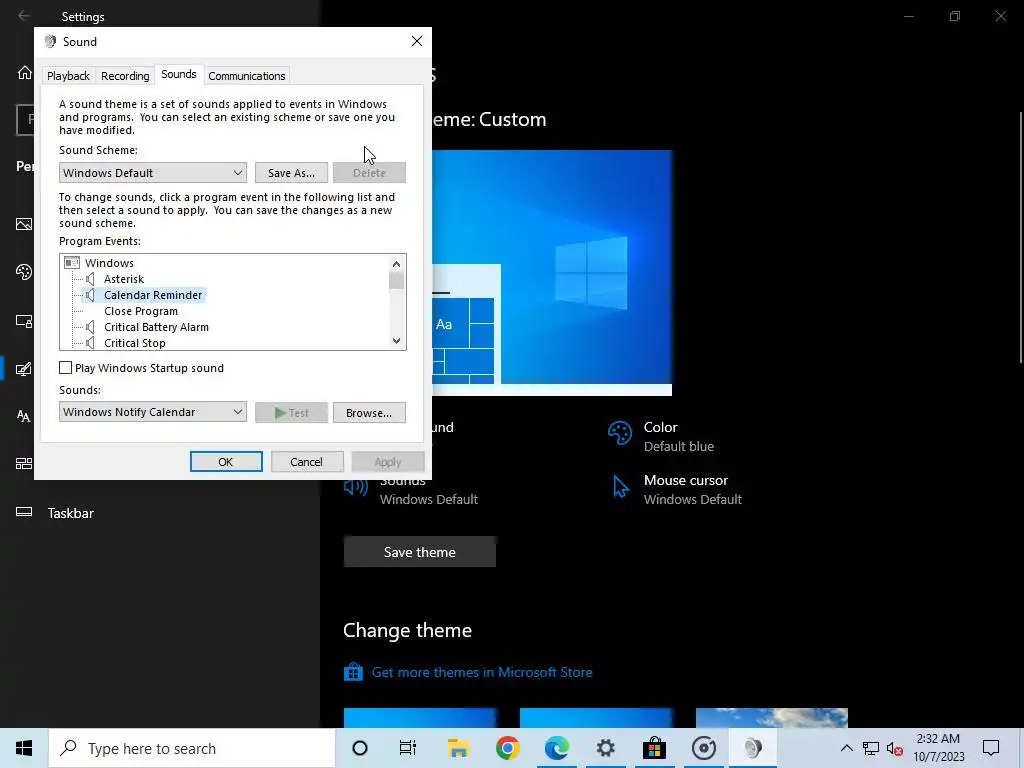Viewport: 1024px width, 768px height.
Task: Select Close Program event
Action: (x=140, y=311)
